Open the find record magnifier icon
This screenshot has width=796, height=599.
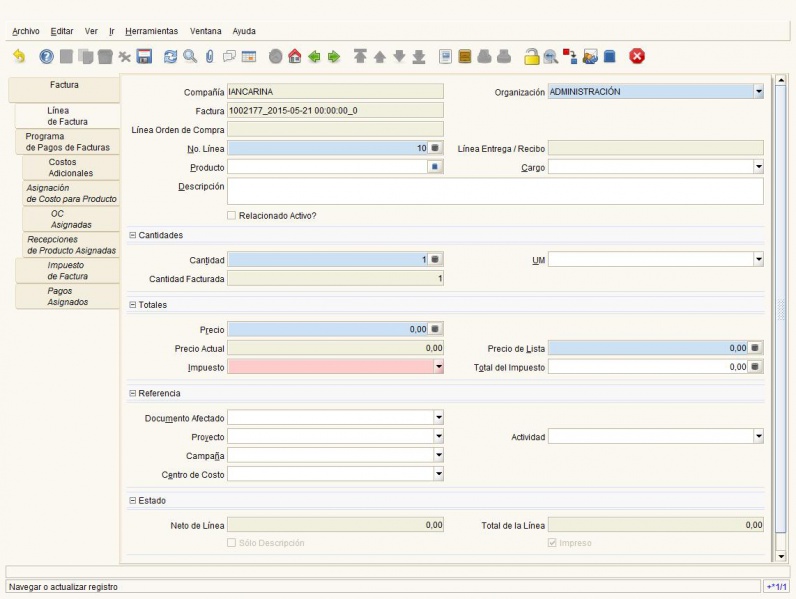pos(190,56)
